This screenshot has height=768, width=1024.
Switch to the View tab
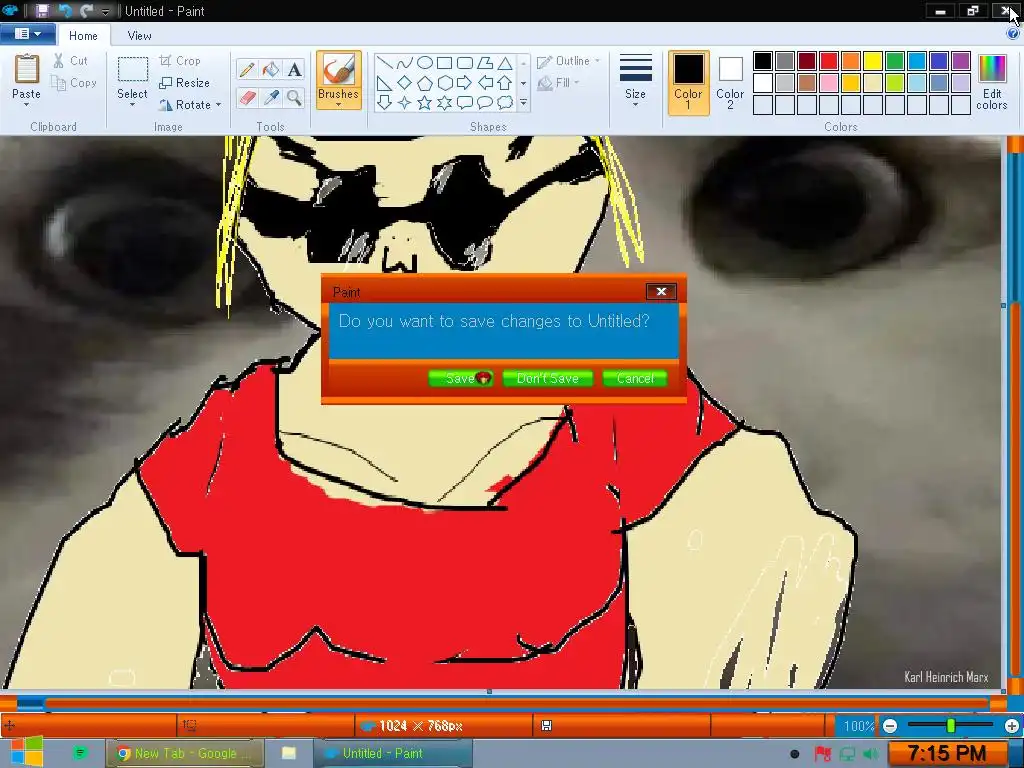tap(139, 36)
